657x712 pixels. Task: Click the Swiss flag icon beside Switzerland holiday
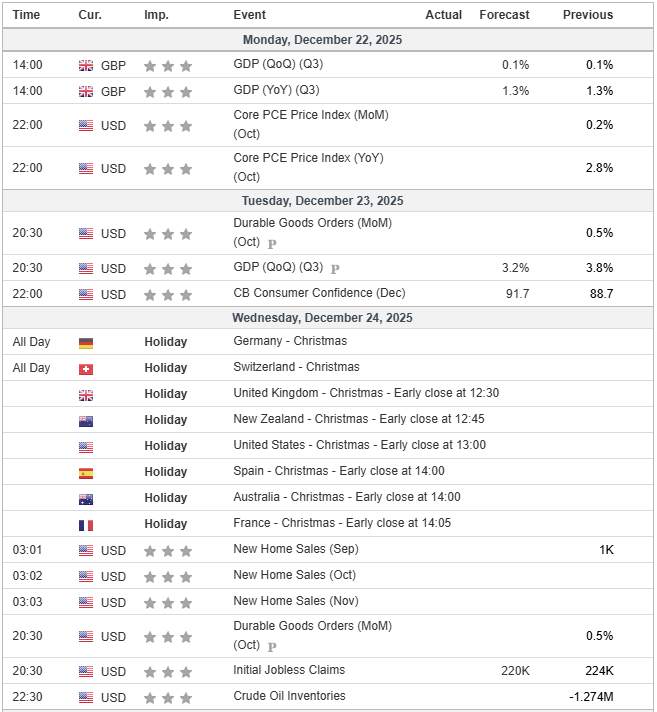tap(86, 368)
